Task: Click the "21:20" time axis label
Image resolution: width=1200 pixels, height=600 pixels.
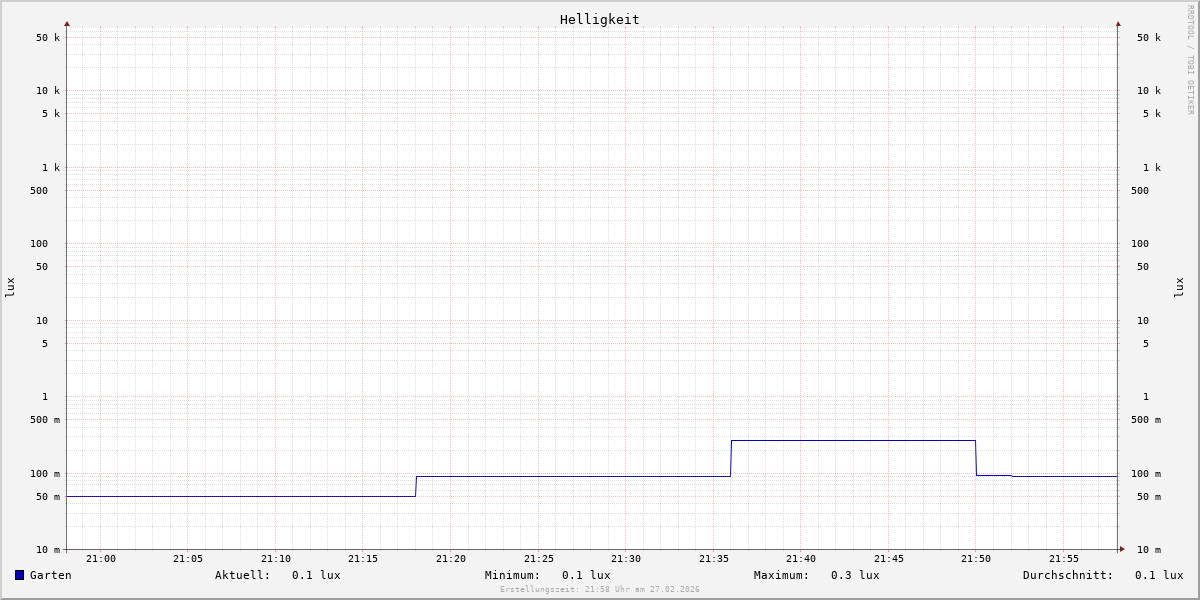Action: 451,559
